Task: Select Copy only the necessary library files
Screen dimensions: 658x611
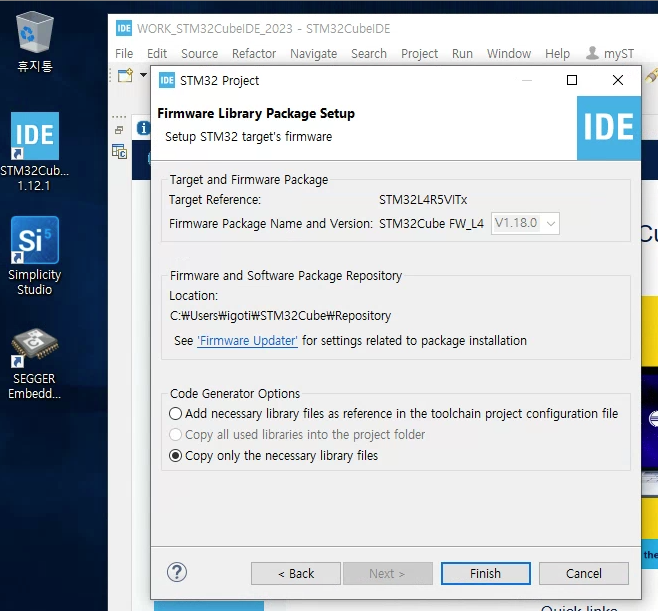Action: tap(273, 456)
